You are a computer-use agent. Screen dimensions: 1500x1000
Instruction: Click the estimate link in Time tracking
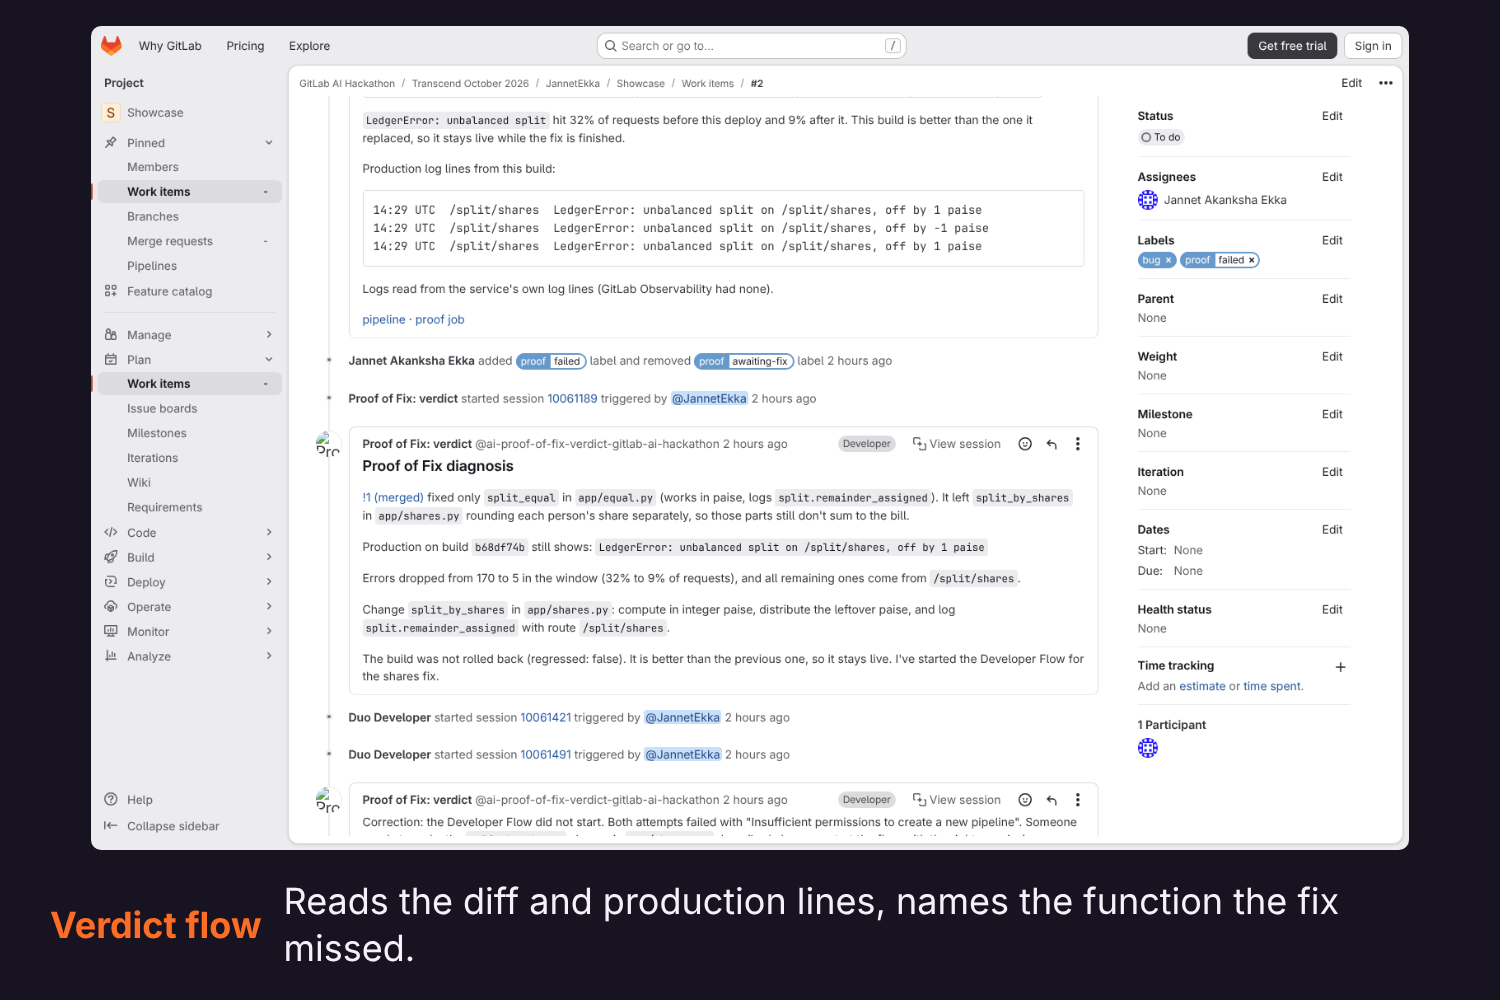[x=1202, y=687]
